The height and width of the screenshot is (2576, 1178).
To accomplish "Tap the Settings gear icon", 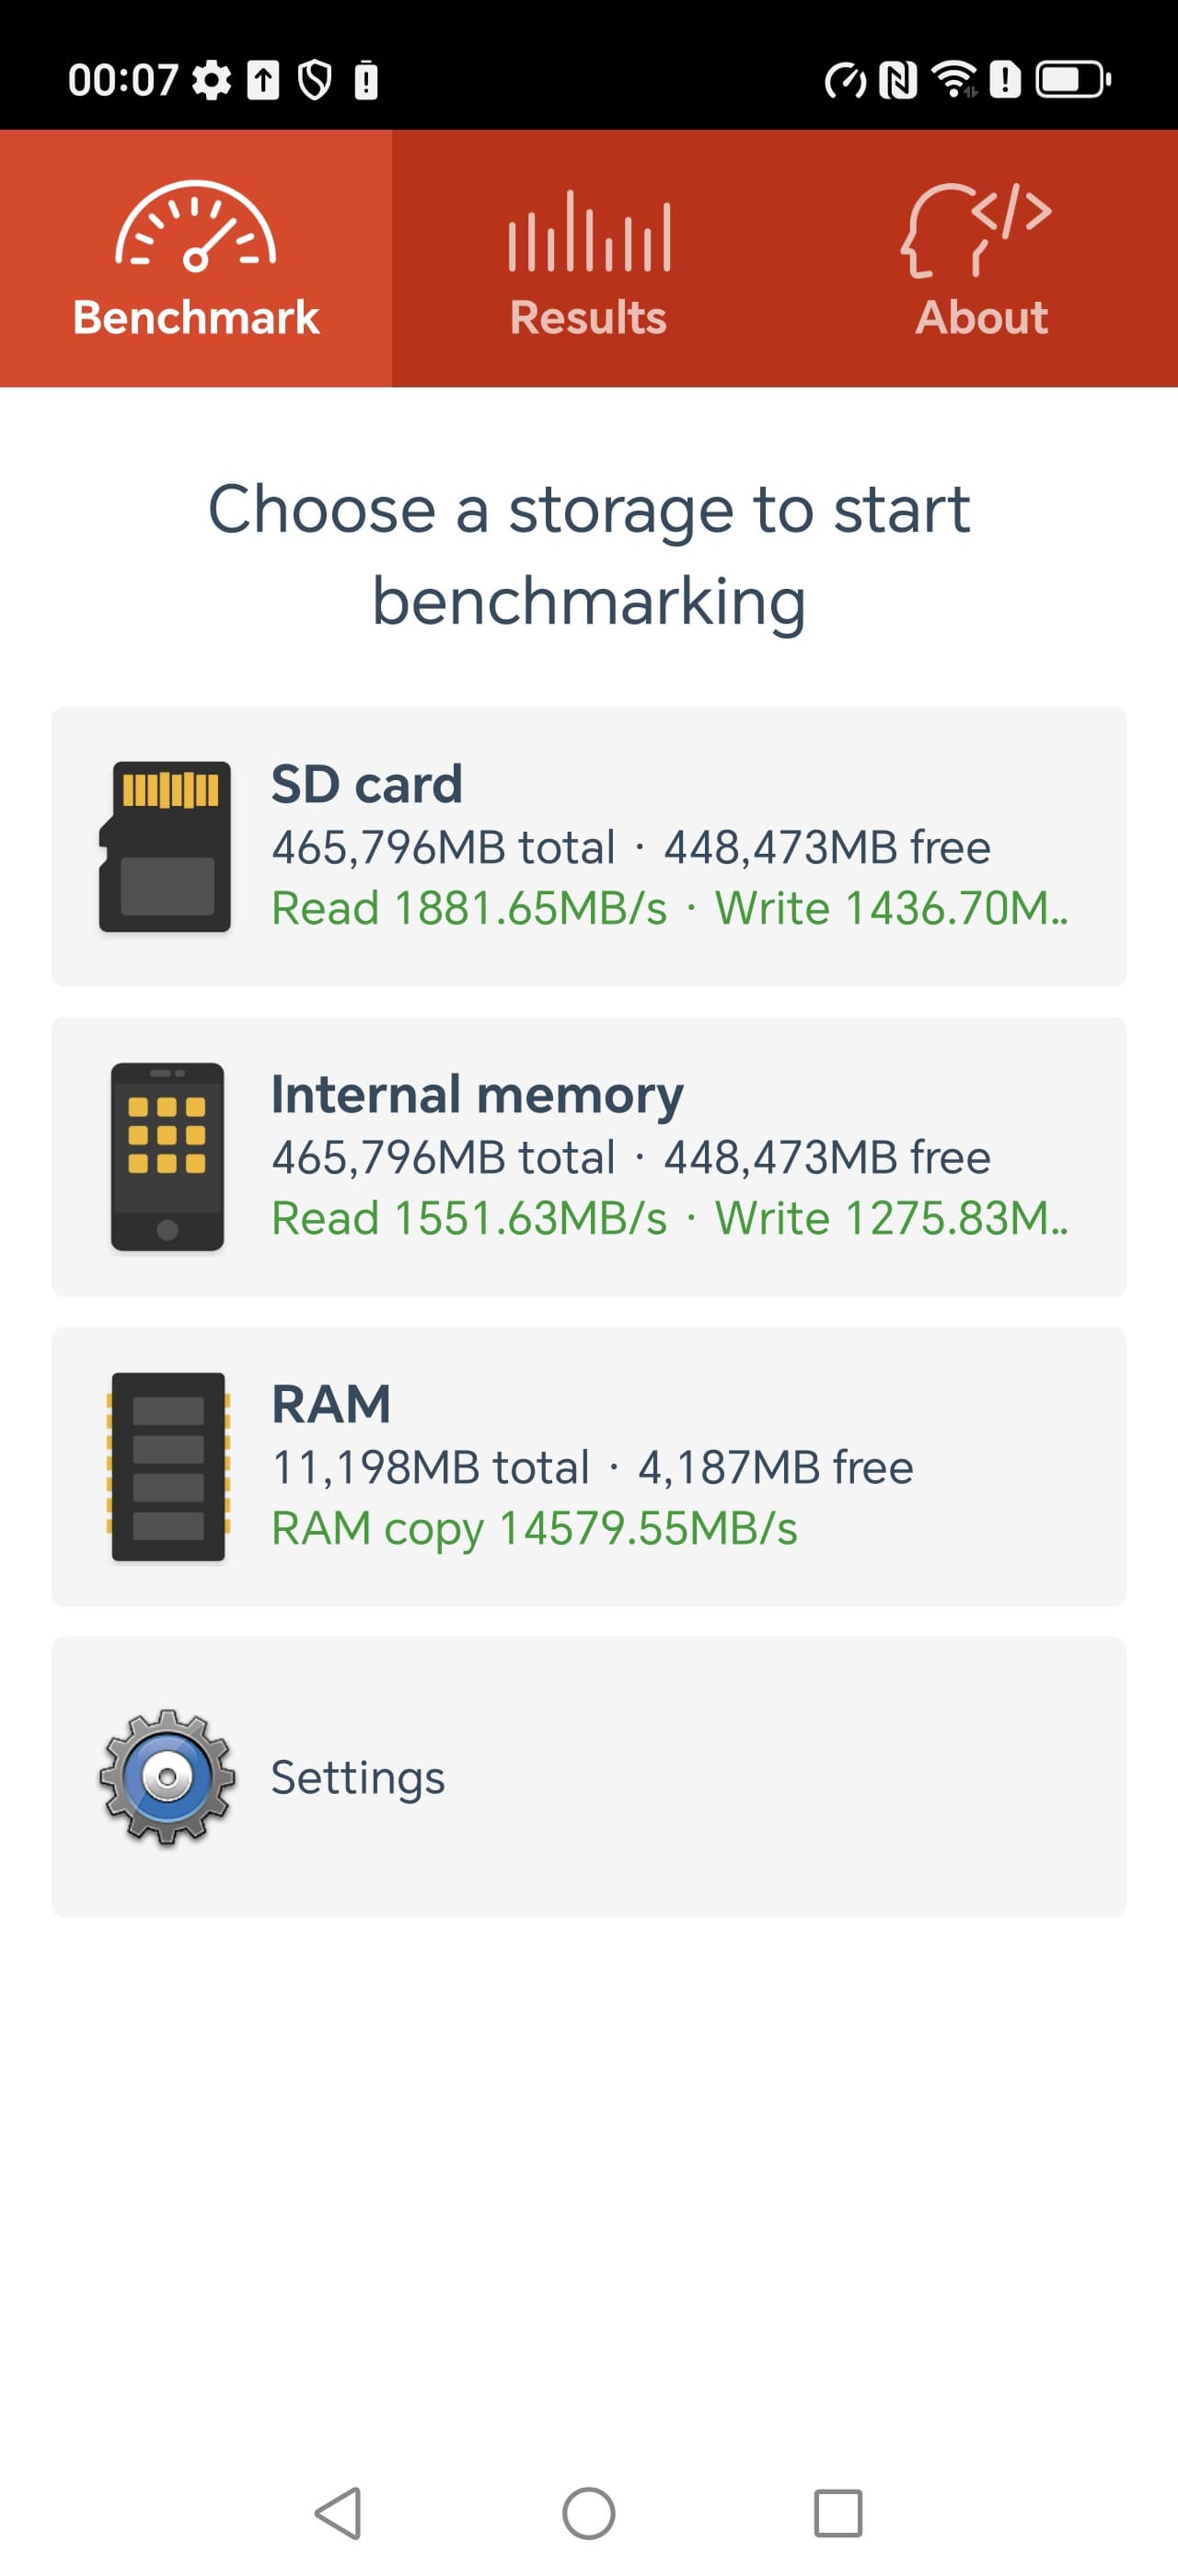I will (167, 1776).
